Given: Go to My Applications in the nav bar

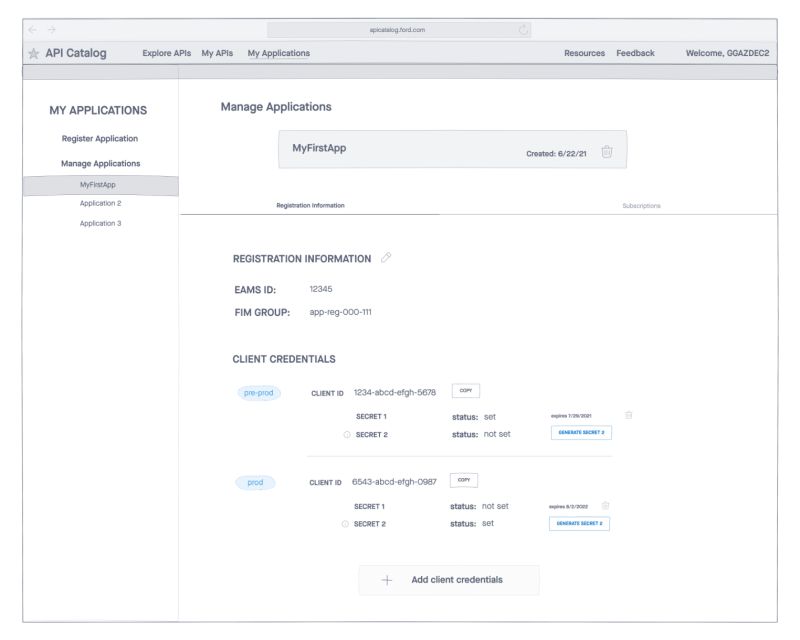Looking at the screenshot, I should pos(279,53).
